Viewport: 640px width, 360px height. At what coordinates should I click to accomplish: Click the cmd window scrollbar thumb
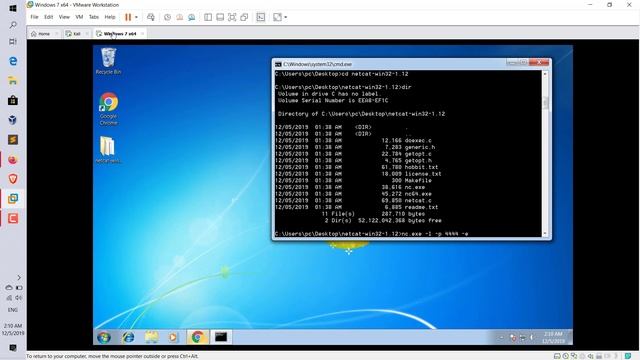[x=545, y=103]
